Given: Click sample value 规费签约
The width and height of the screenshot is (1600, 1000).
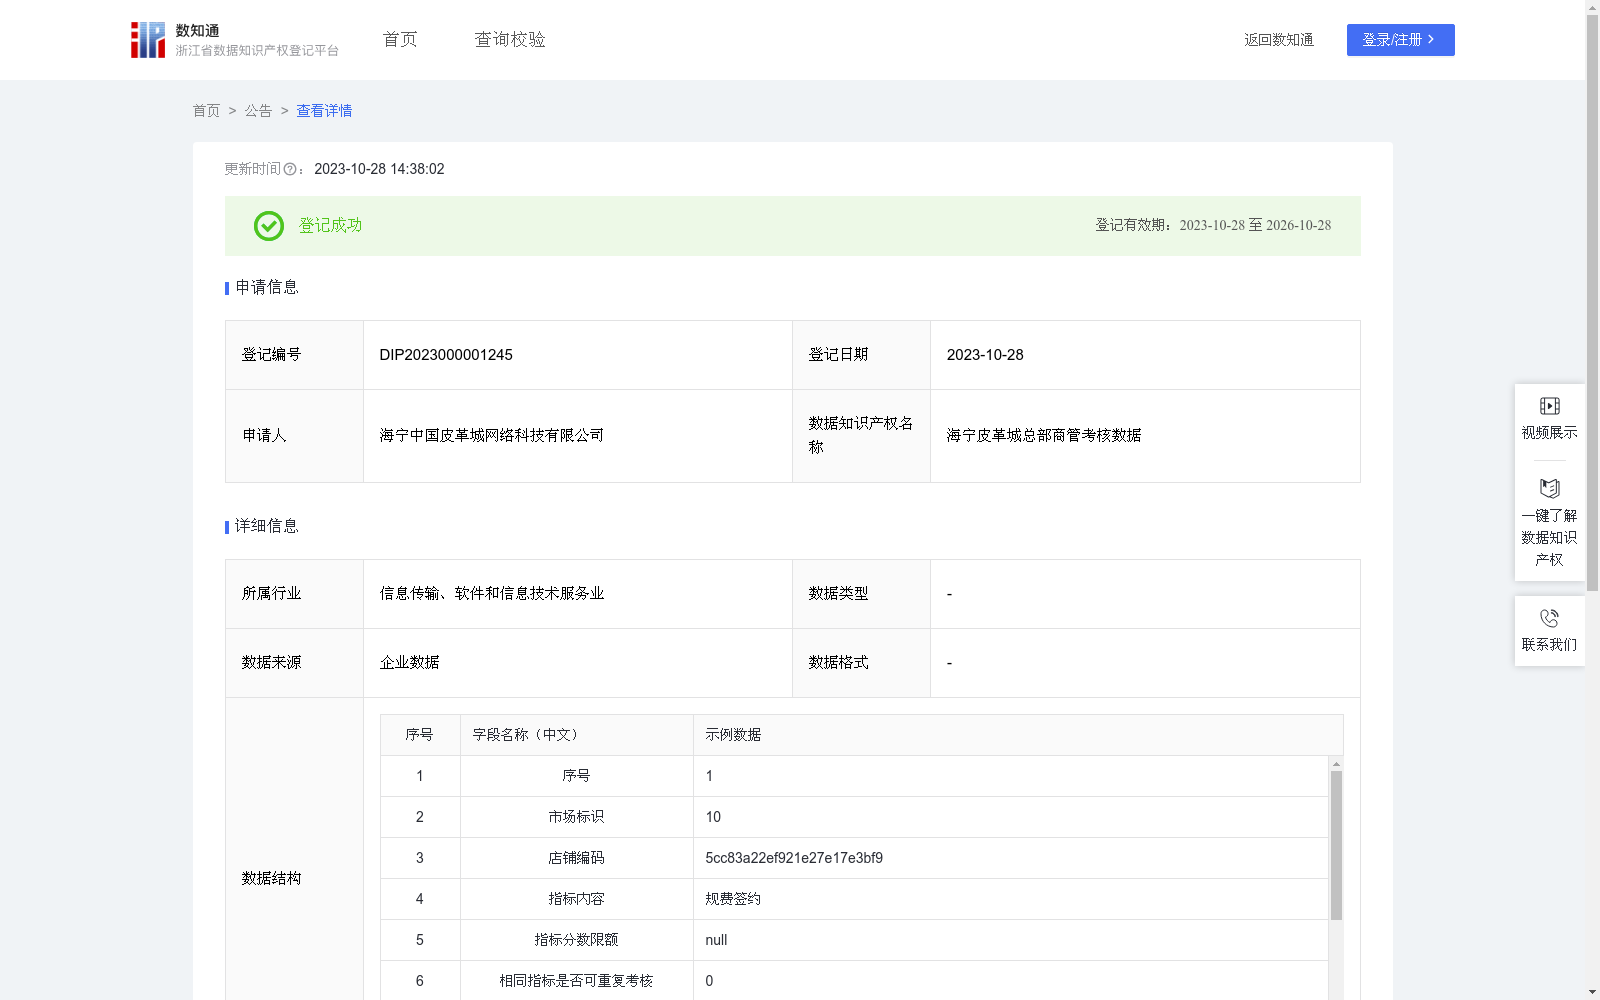Looking at the screenshot, I should click(x=733, y=899).
